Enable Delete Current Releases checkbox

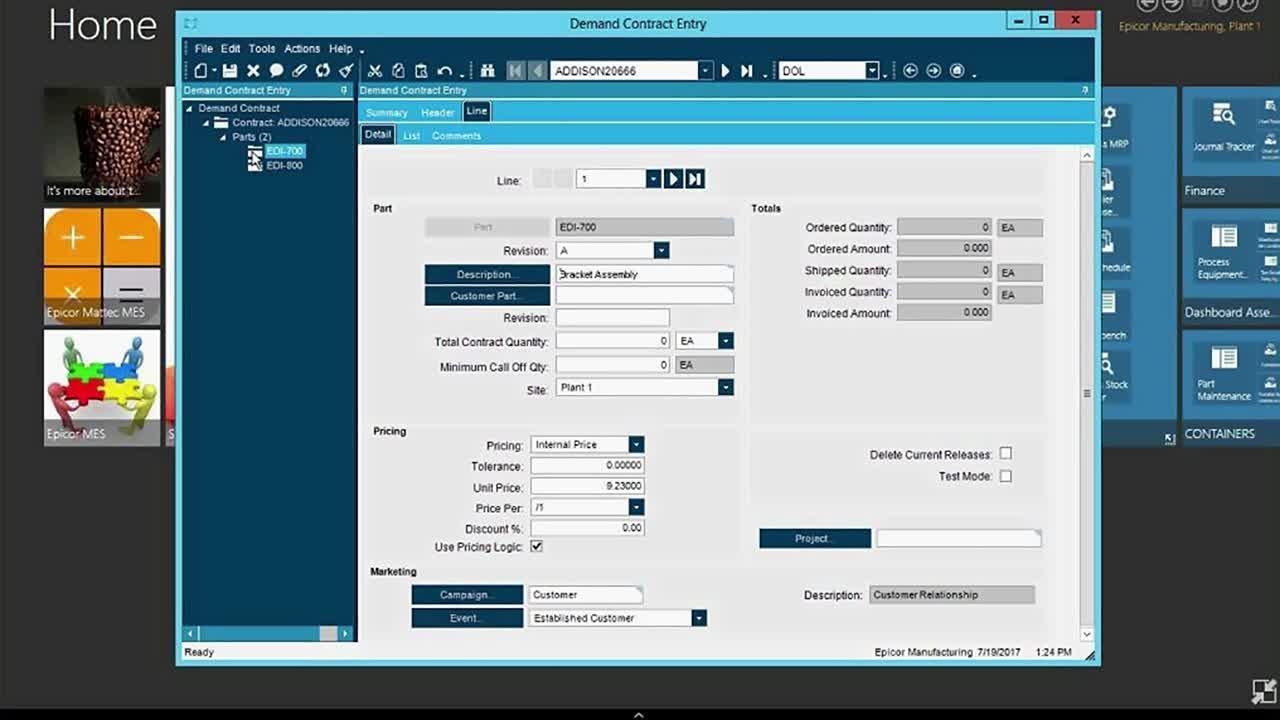pos(1006,454)
